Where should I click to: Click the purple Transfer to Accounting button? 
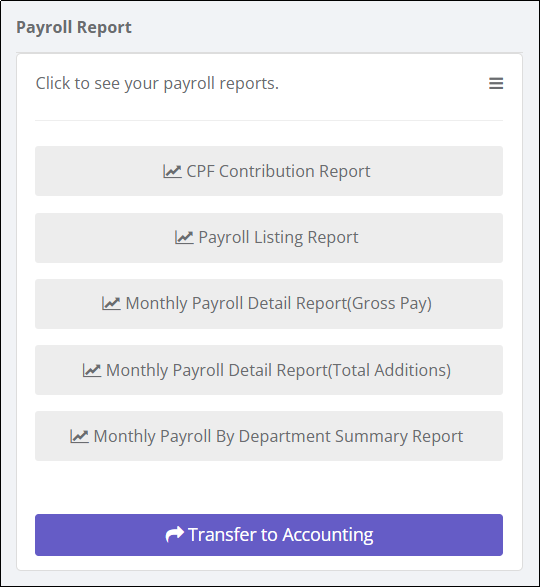coord(269,535)
